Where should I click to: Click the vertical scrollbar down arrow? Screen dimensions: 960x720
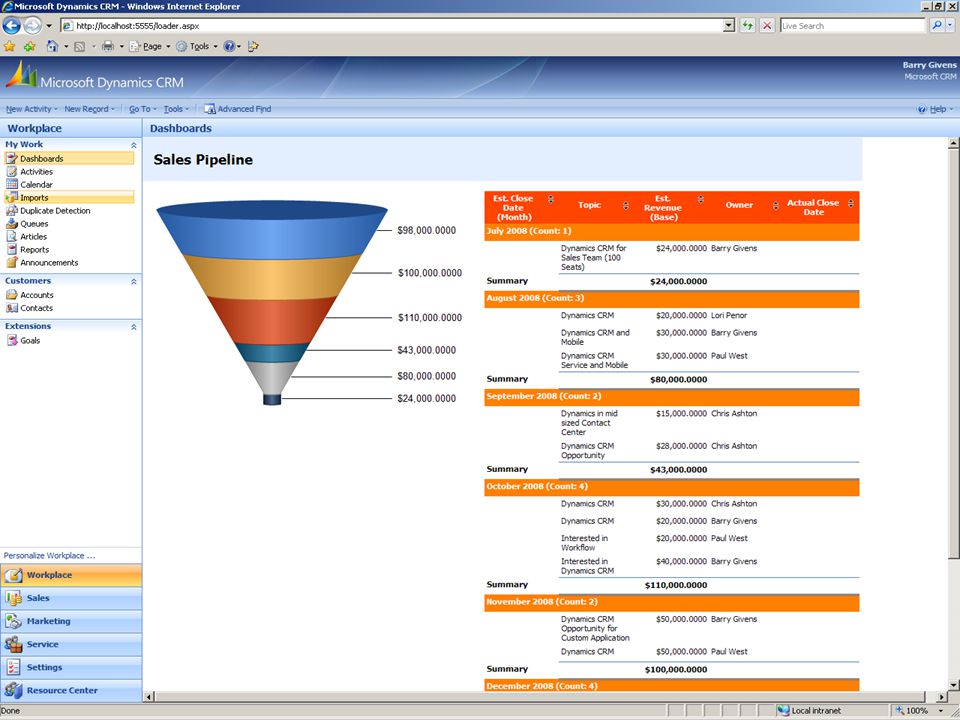pos(953,684)
